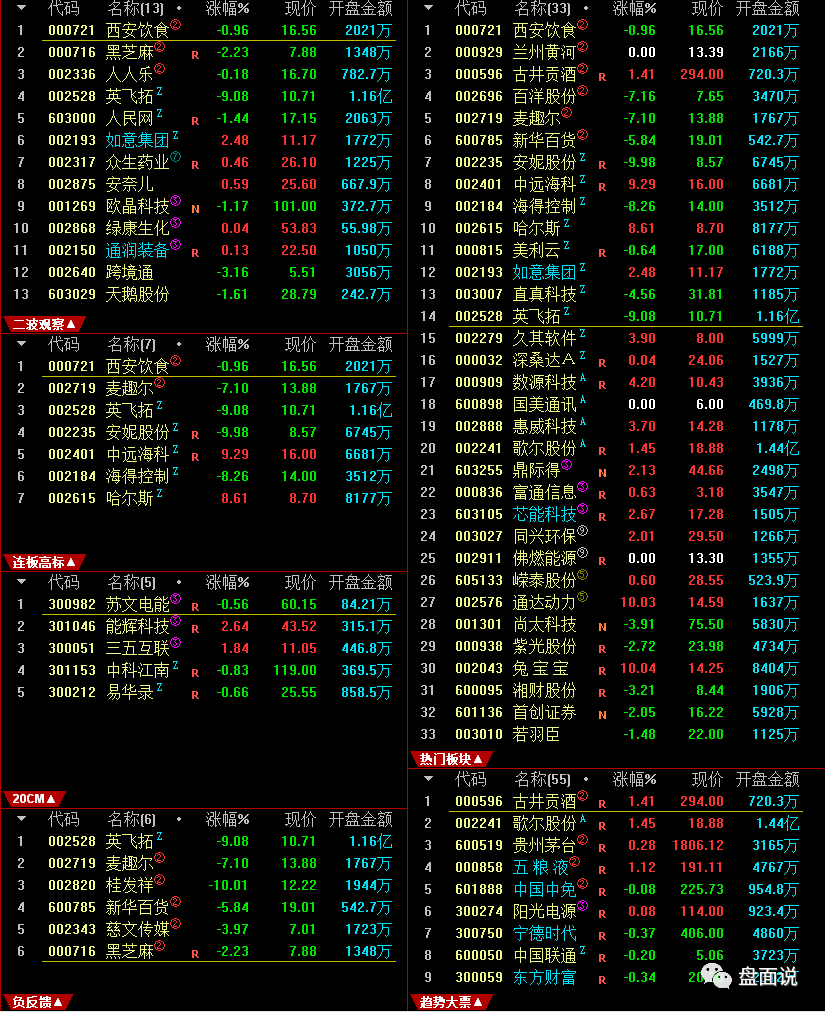The width and height of the screenshot is (825, 1013).
Task: Open dropdown arrow of the 6-stock table
Action: pyautogui.click(x=21, y=819)
